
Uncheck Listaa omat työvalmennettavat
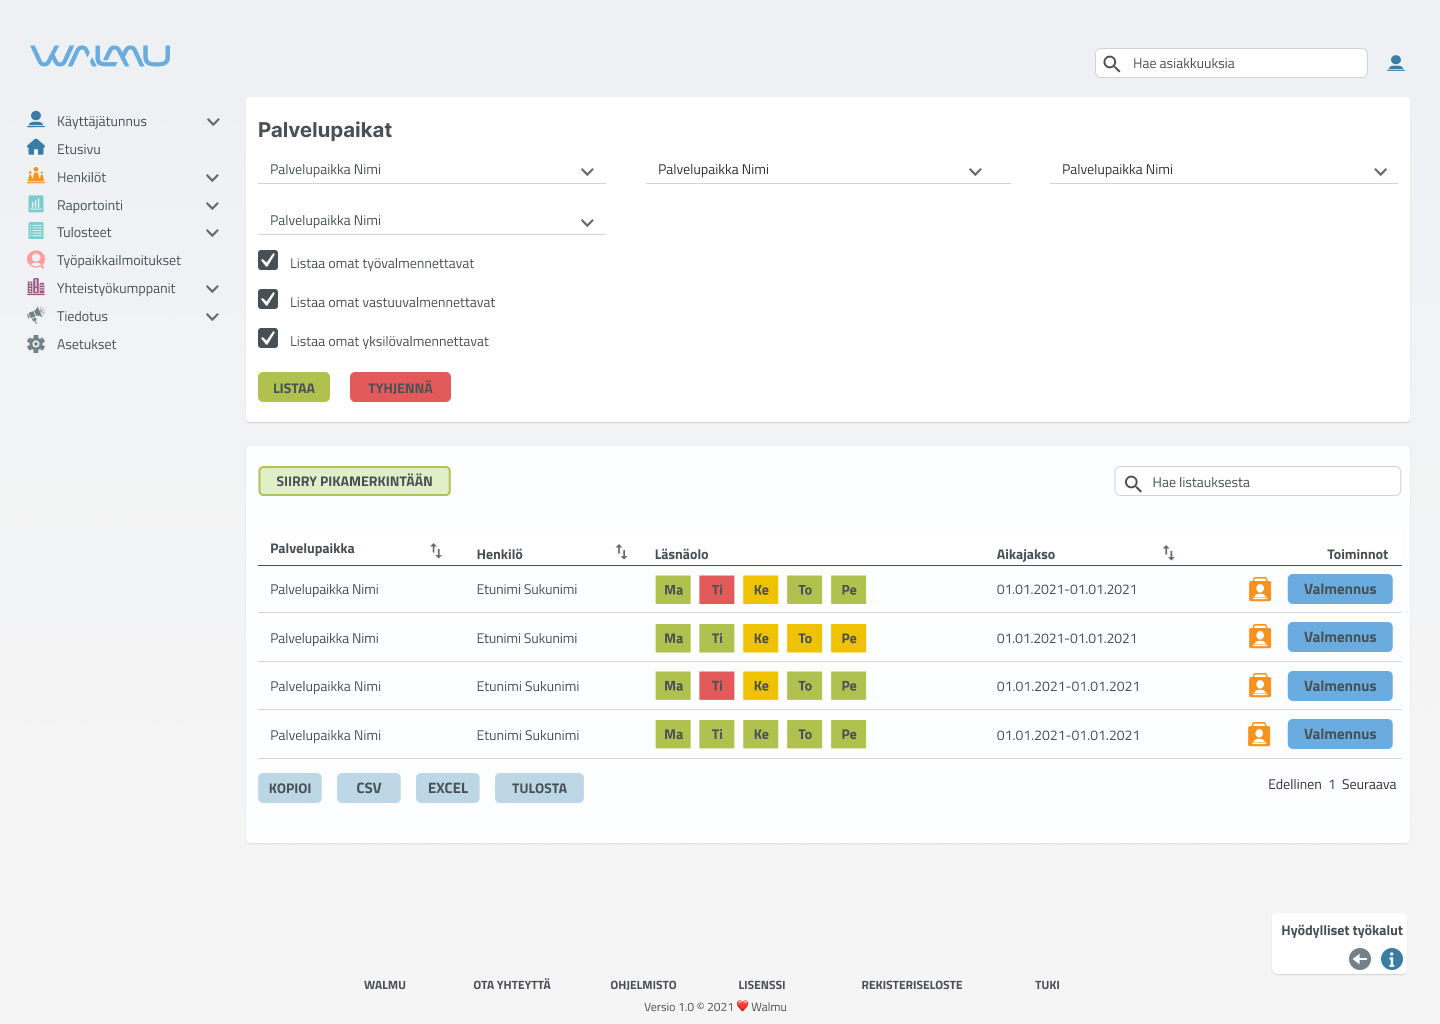click(267, 259)
